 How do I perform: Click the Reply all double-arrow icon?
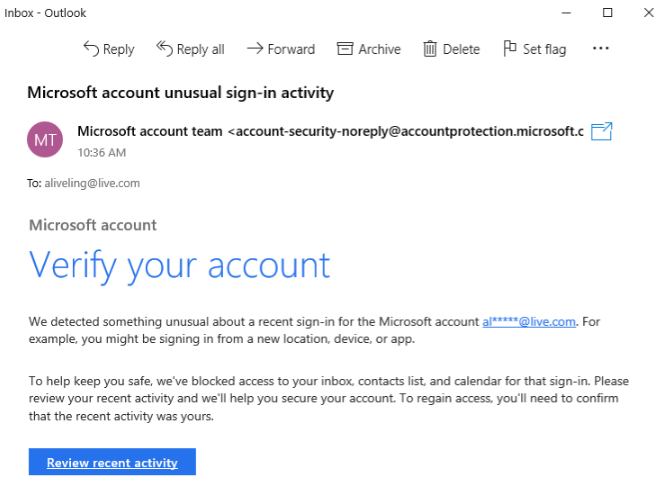click(x=164, y=48)
